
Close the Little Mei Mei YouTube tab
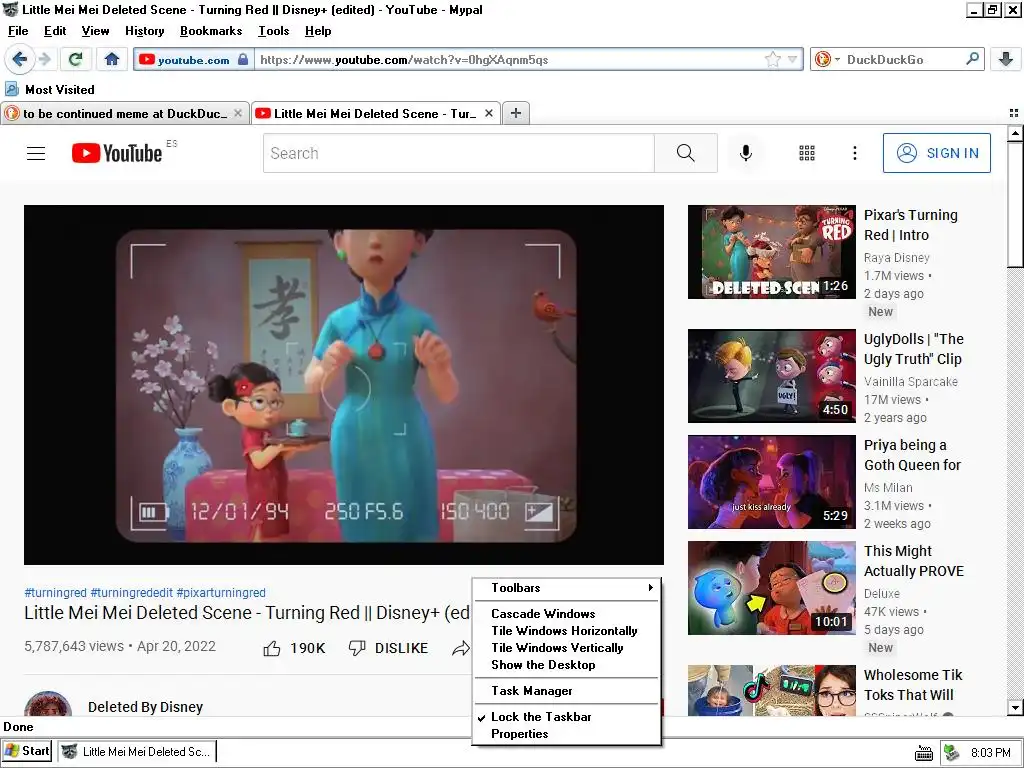click(x=488, y=113)
